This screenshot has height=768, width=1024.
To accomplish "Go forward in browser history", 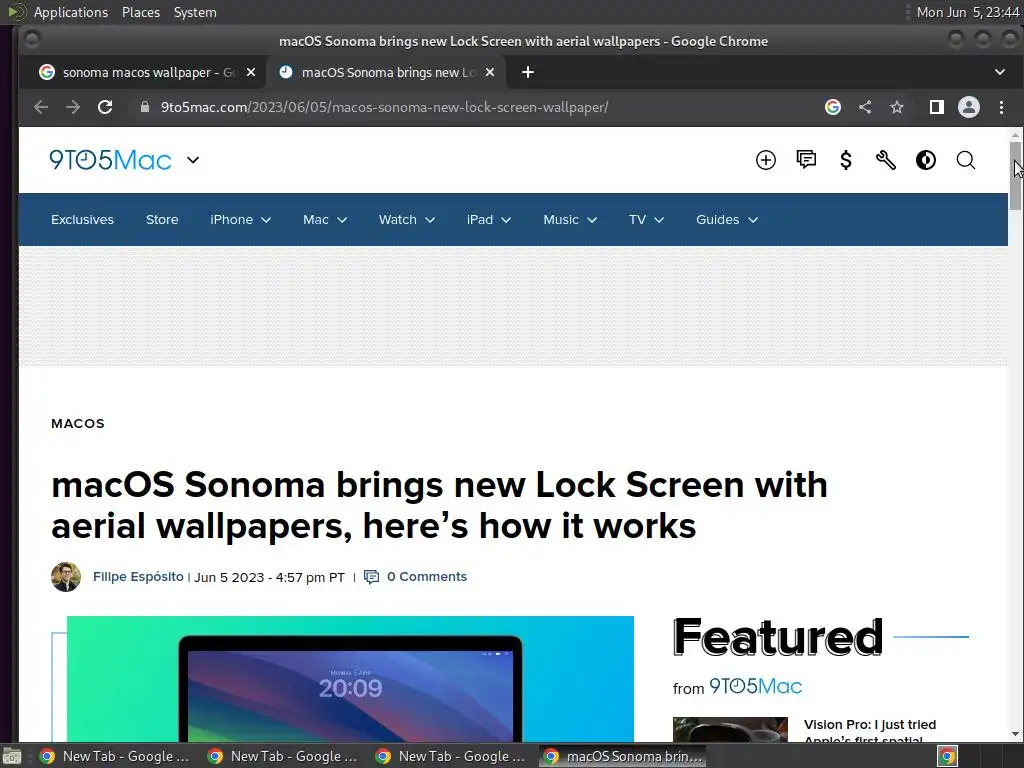I will tap(72, 107).
